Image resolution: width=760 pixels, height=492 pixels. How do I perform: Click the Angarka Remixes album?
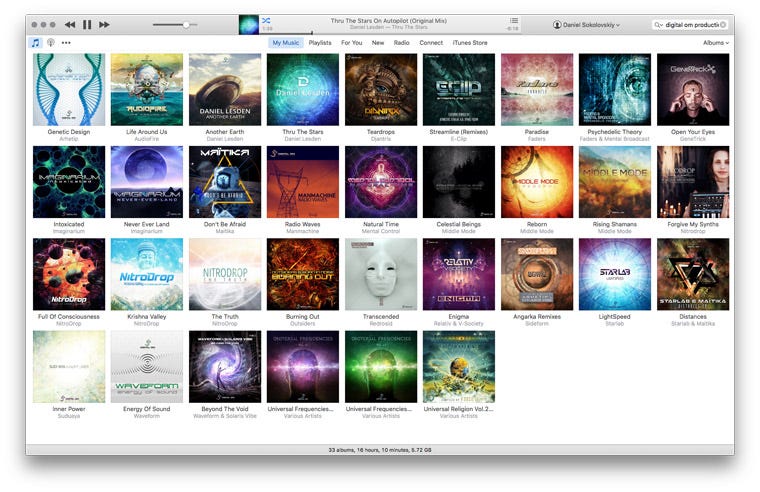[537, 274]
